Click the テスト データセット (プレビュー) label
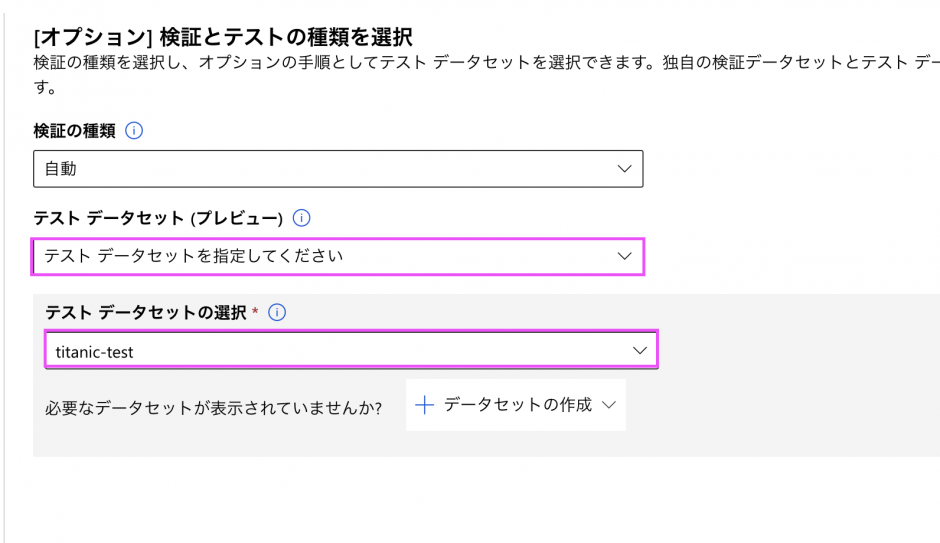Viewport: 940px width, 543px height. (158, 218)
